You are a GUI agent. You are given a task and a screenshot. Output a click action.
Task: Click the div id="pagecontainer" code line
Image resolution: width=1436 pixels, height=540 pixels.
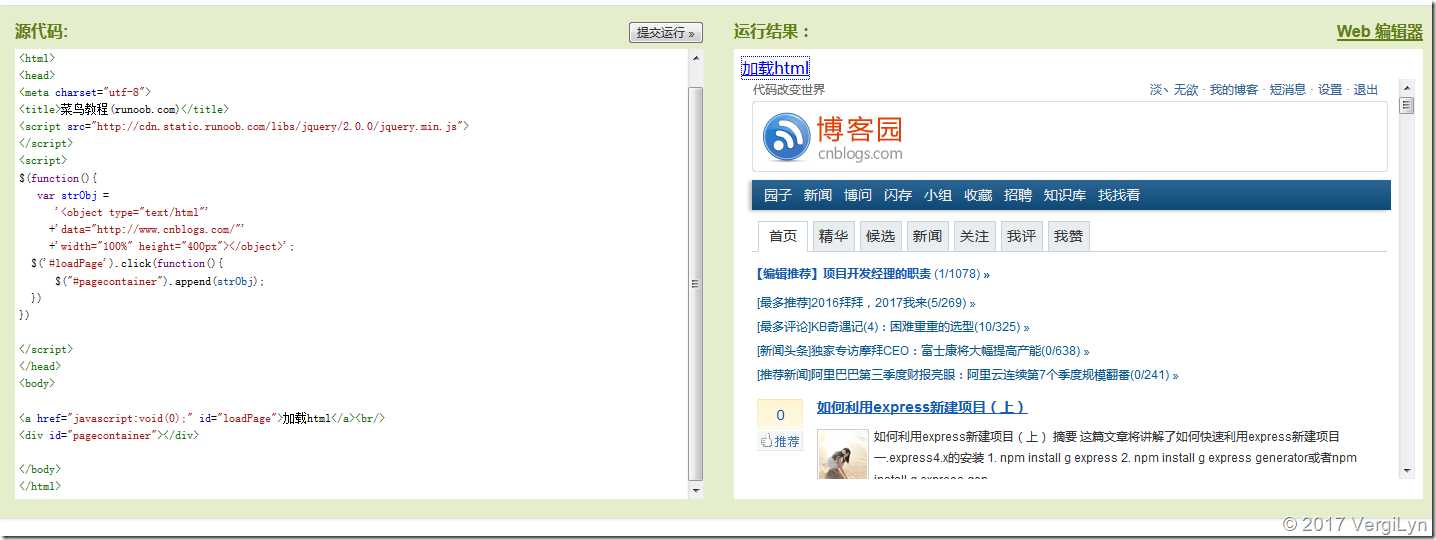(109, 435)
